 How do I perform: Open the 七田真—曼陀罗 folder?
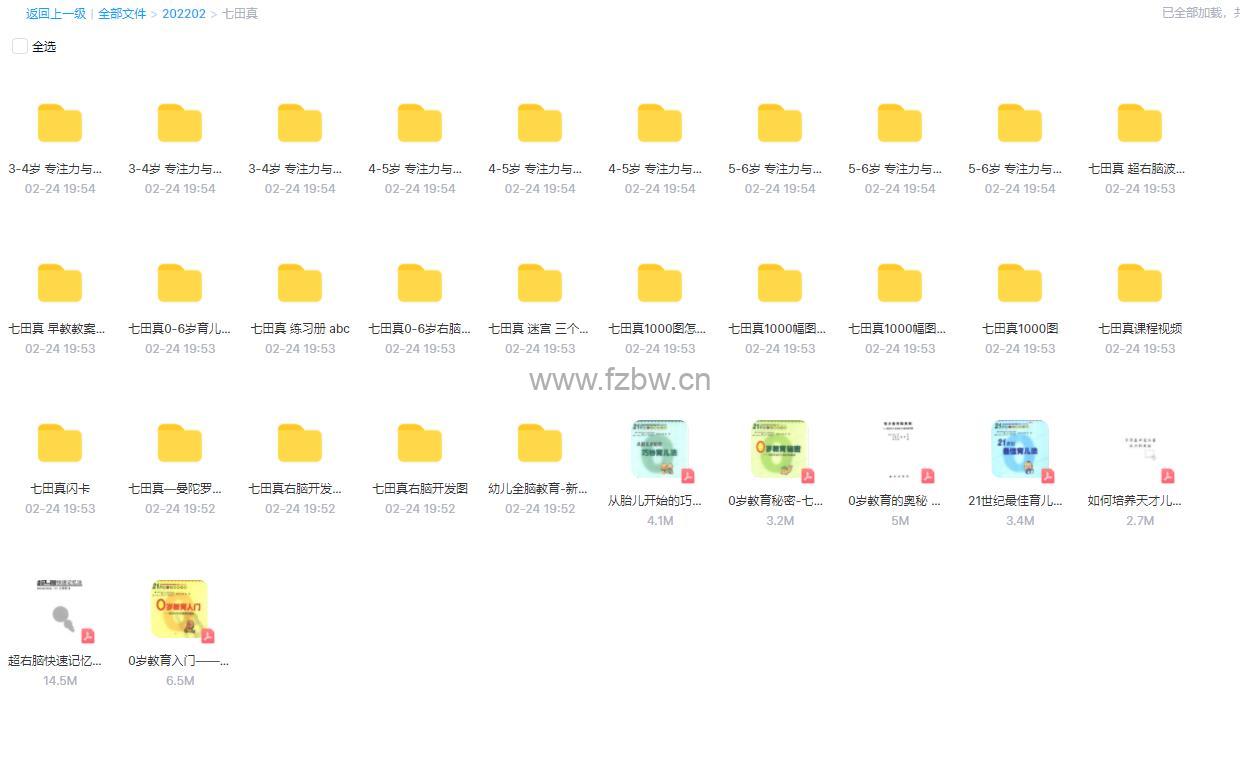tap(180, 444)
